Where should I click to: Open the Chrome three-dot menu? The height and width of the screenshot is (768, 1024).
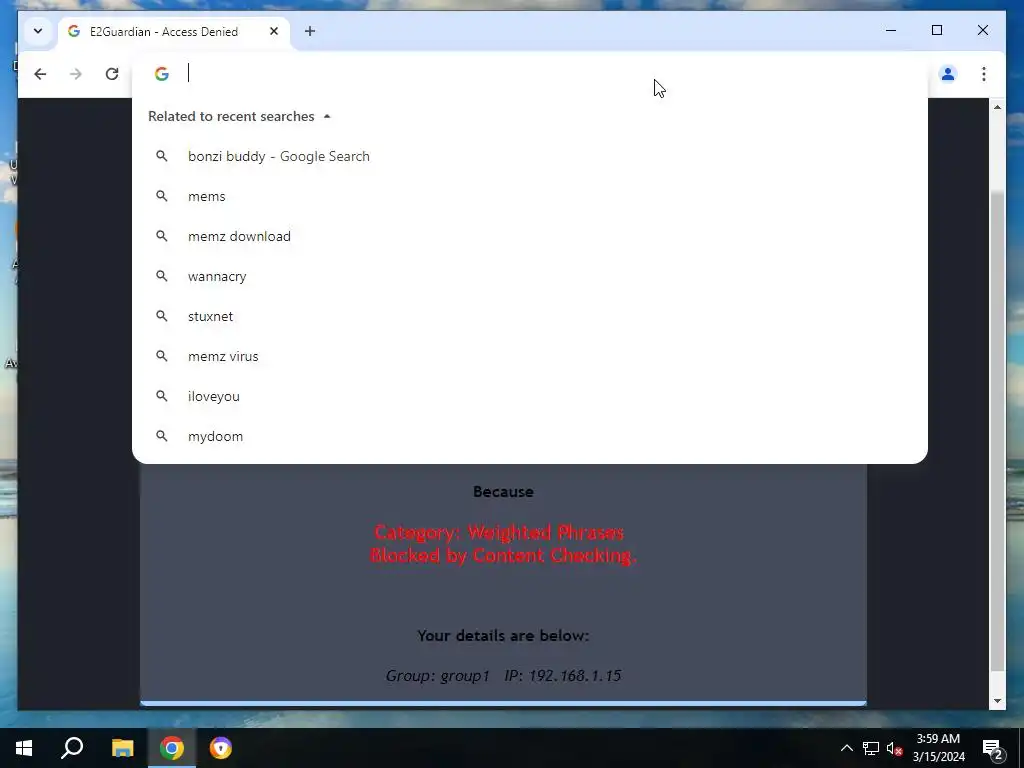(984, 74)
